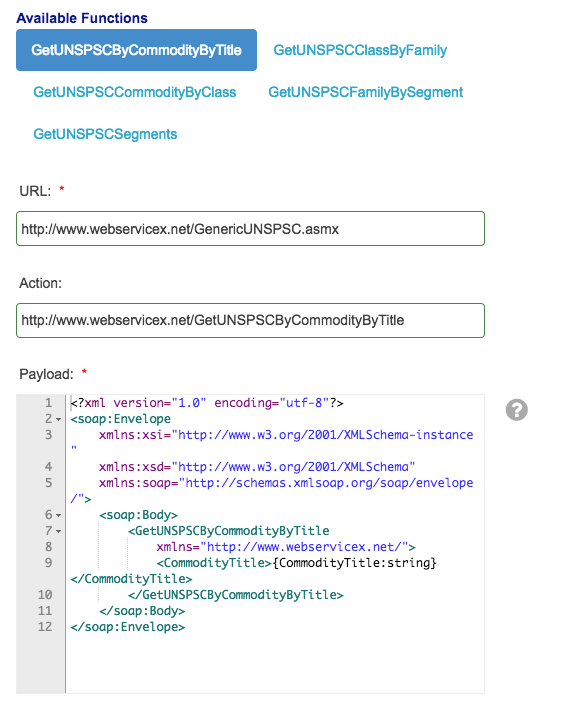The image size is (566, 709).
Task: Switch to GetUNSPSCCommodityByClass function
Action: pos(135,92)
